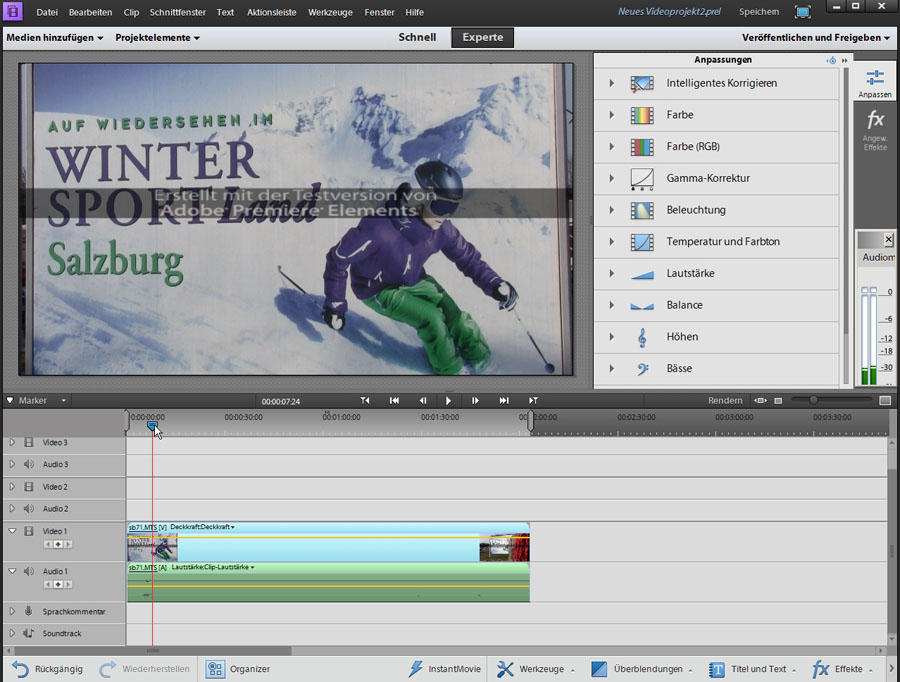Click the Lautstärke wedge icon

click(x=642, y=275)
